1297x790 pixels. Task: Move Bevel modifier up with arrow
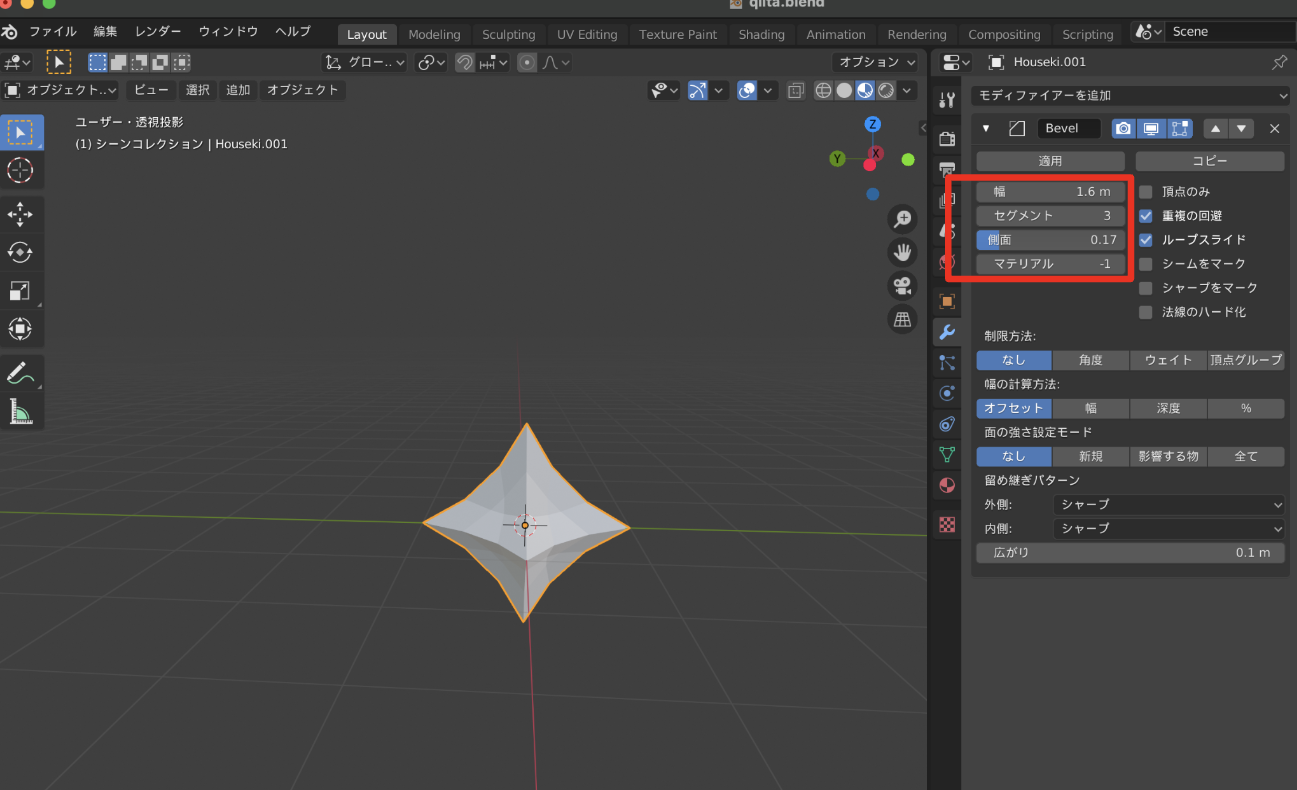point(1215,129)
